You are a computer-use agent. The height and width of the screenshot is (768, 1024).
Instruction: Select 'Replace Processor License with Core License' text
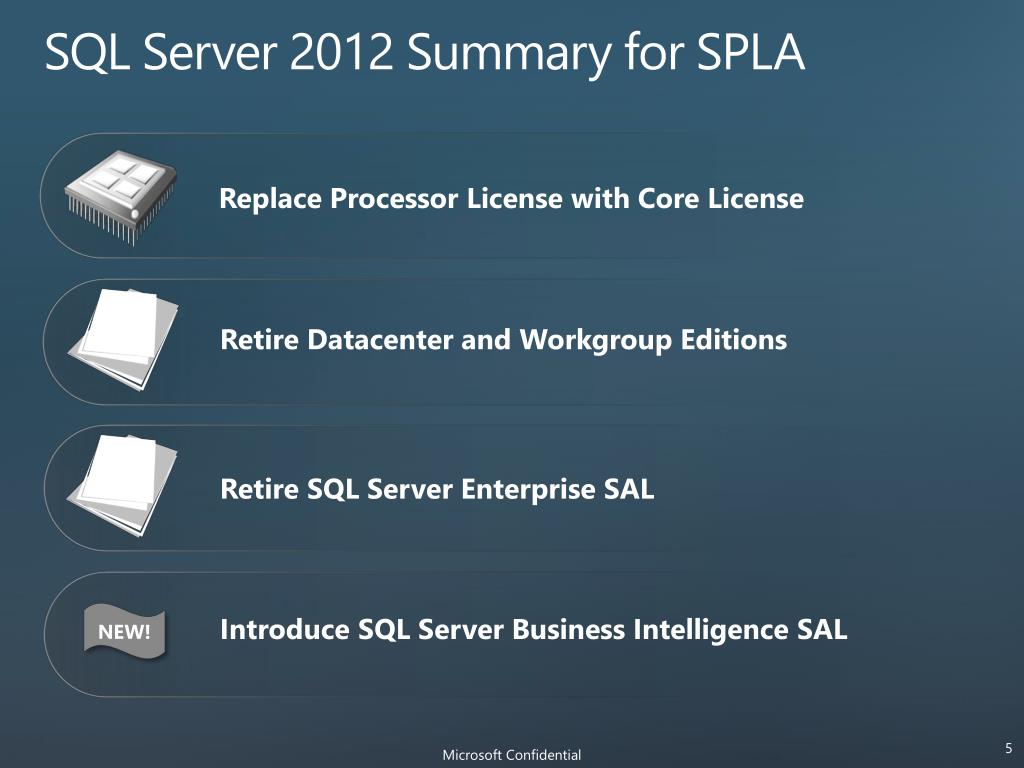[511, 199]
